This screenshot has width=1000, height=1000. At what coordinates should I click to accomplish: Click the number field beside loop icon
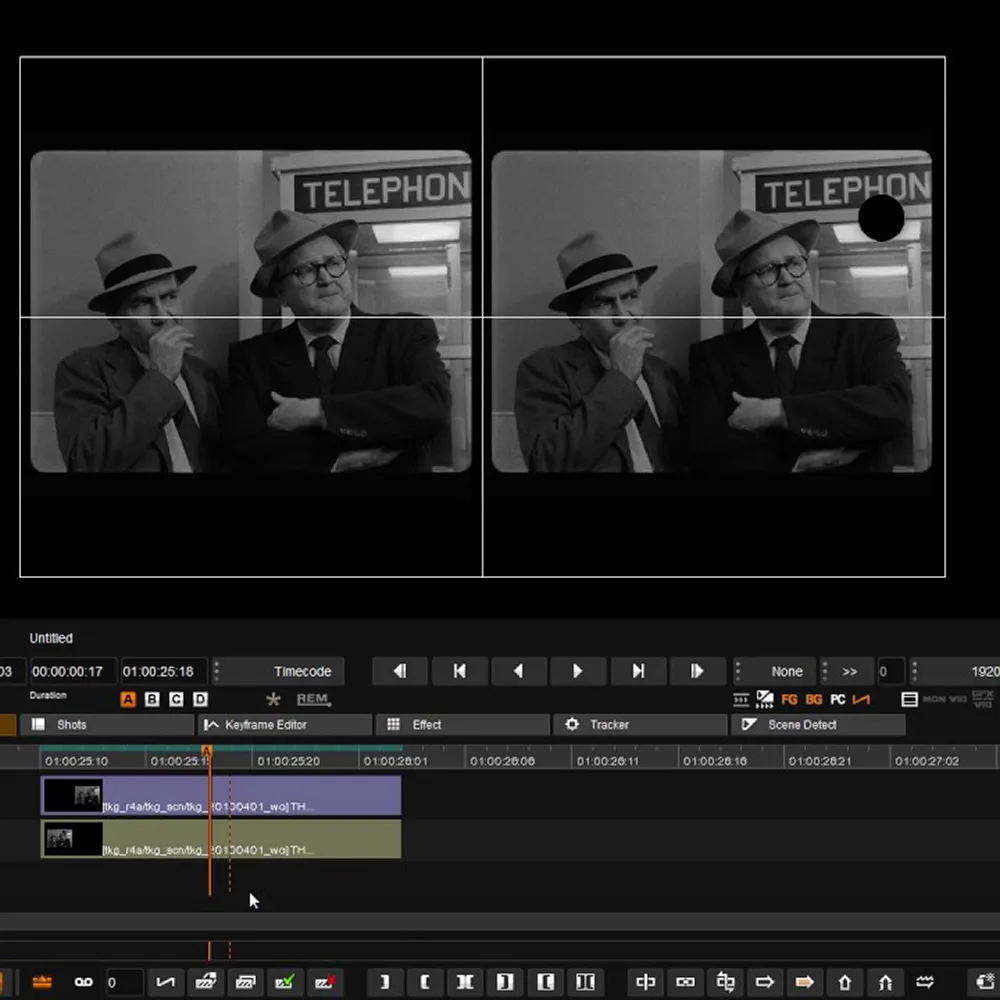124,982
